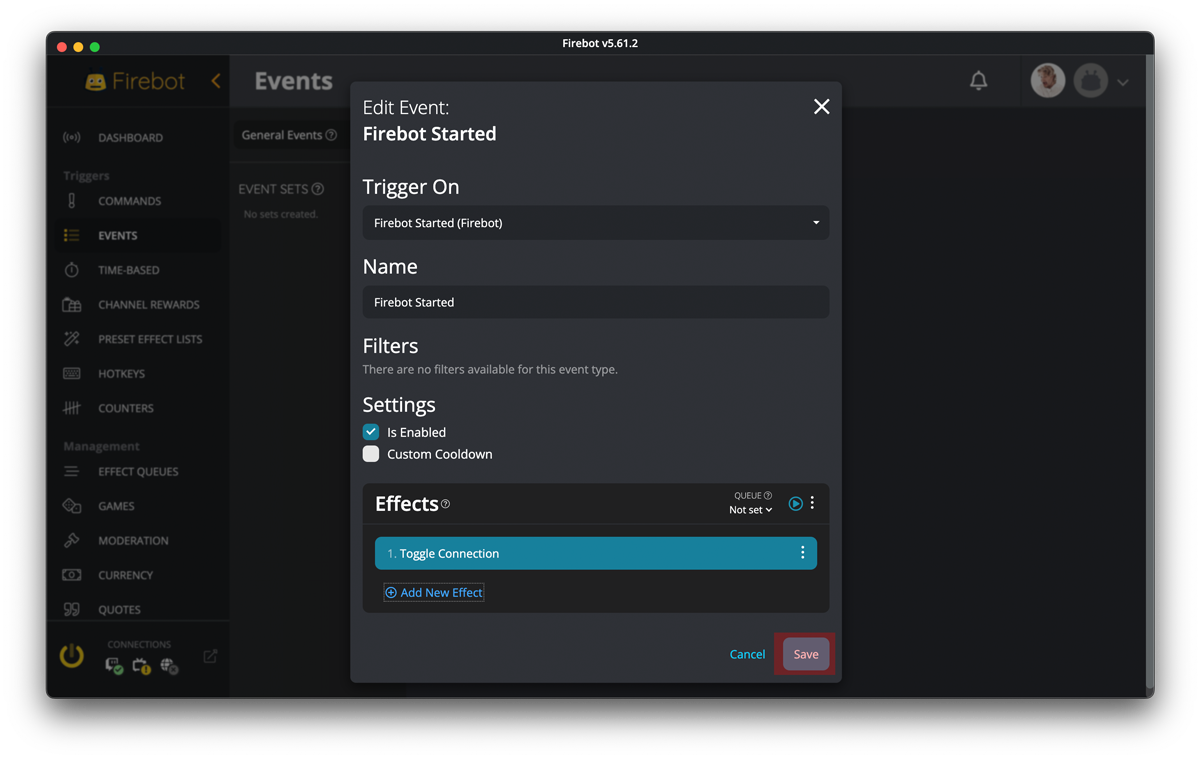The height and width of the screenshot is (759, 1200).
Task: Enable the Custom Cooldown checkbox
Action: click(371, 454)
